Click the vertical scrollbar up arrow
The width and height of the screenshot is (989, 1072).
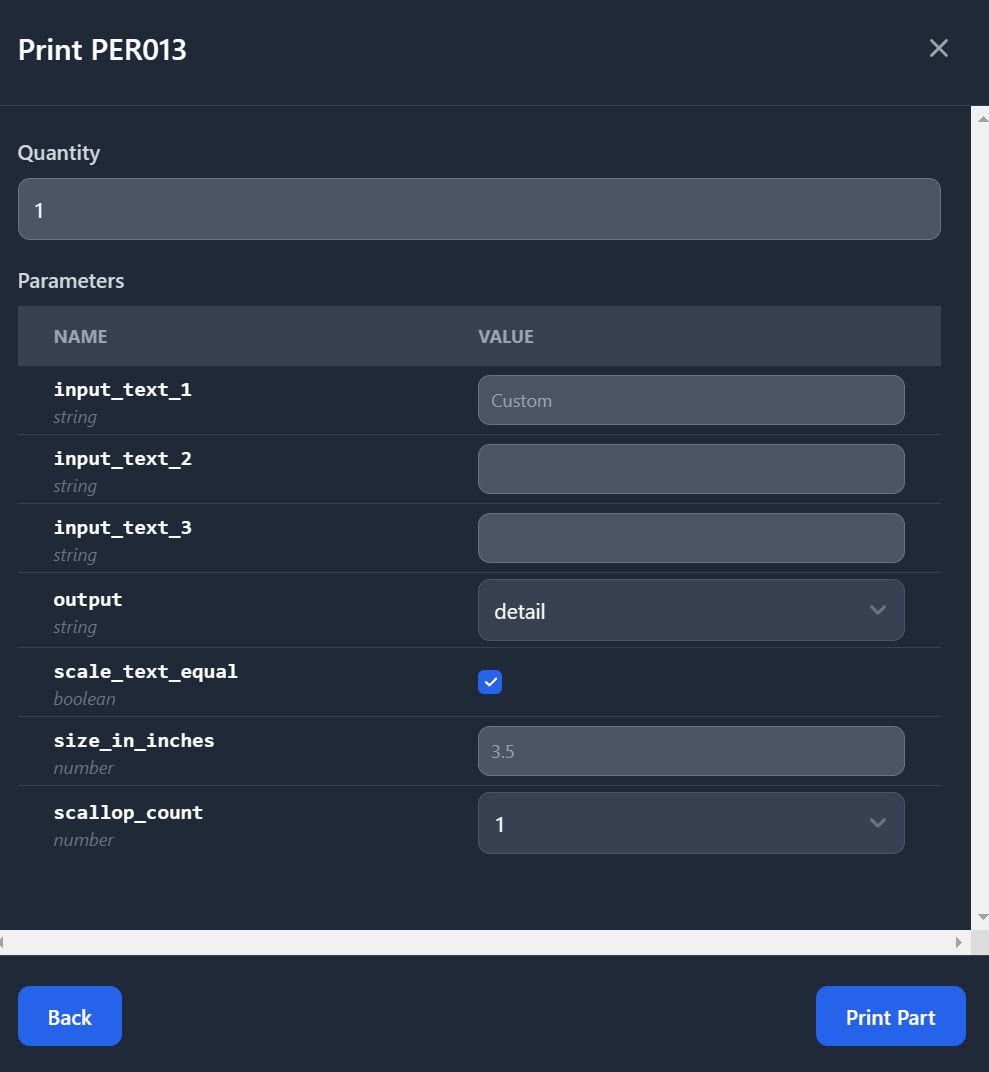[x=982, y=119]
